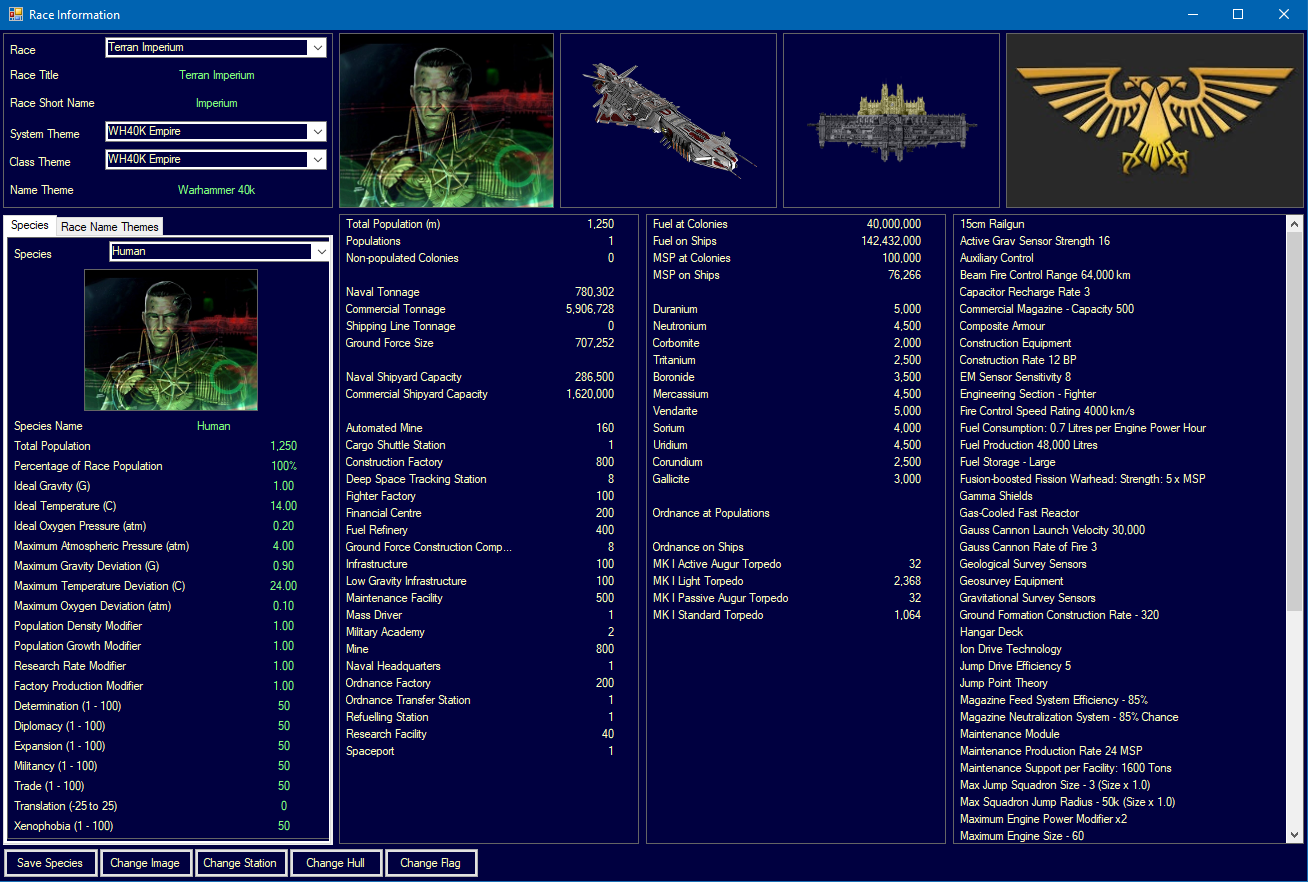Image resolution: width=1308 pixels, height=882 pixels.
Task: Select the Commercial Tonnage row
Action: (488, 309)
